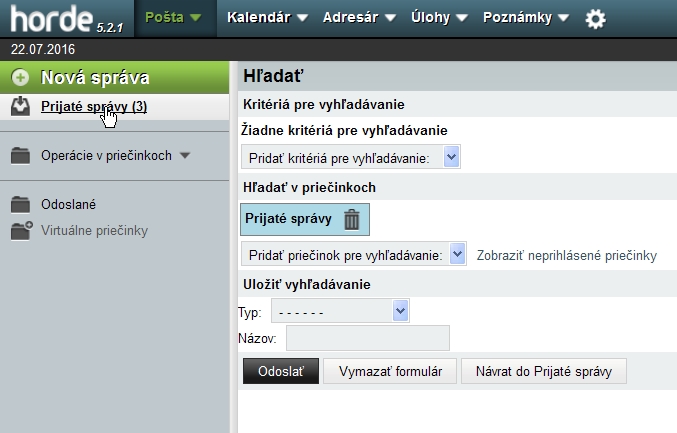
Task: Open the Pošta menu
Action: click(x=173, y=18)
